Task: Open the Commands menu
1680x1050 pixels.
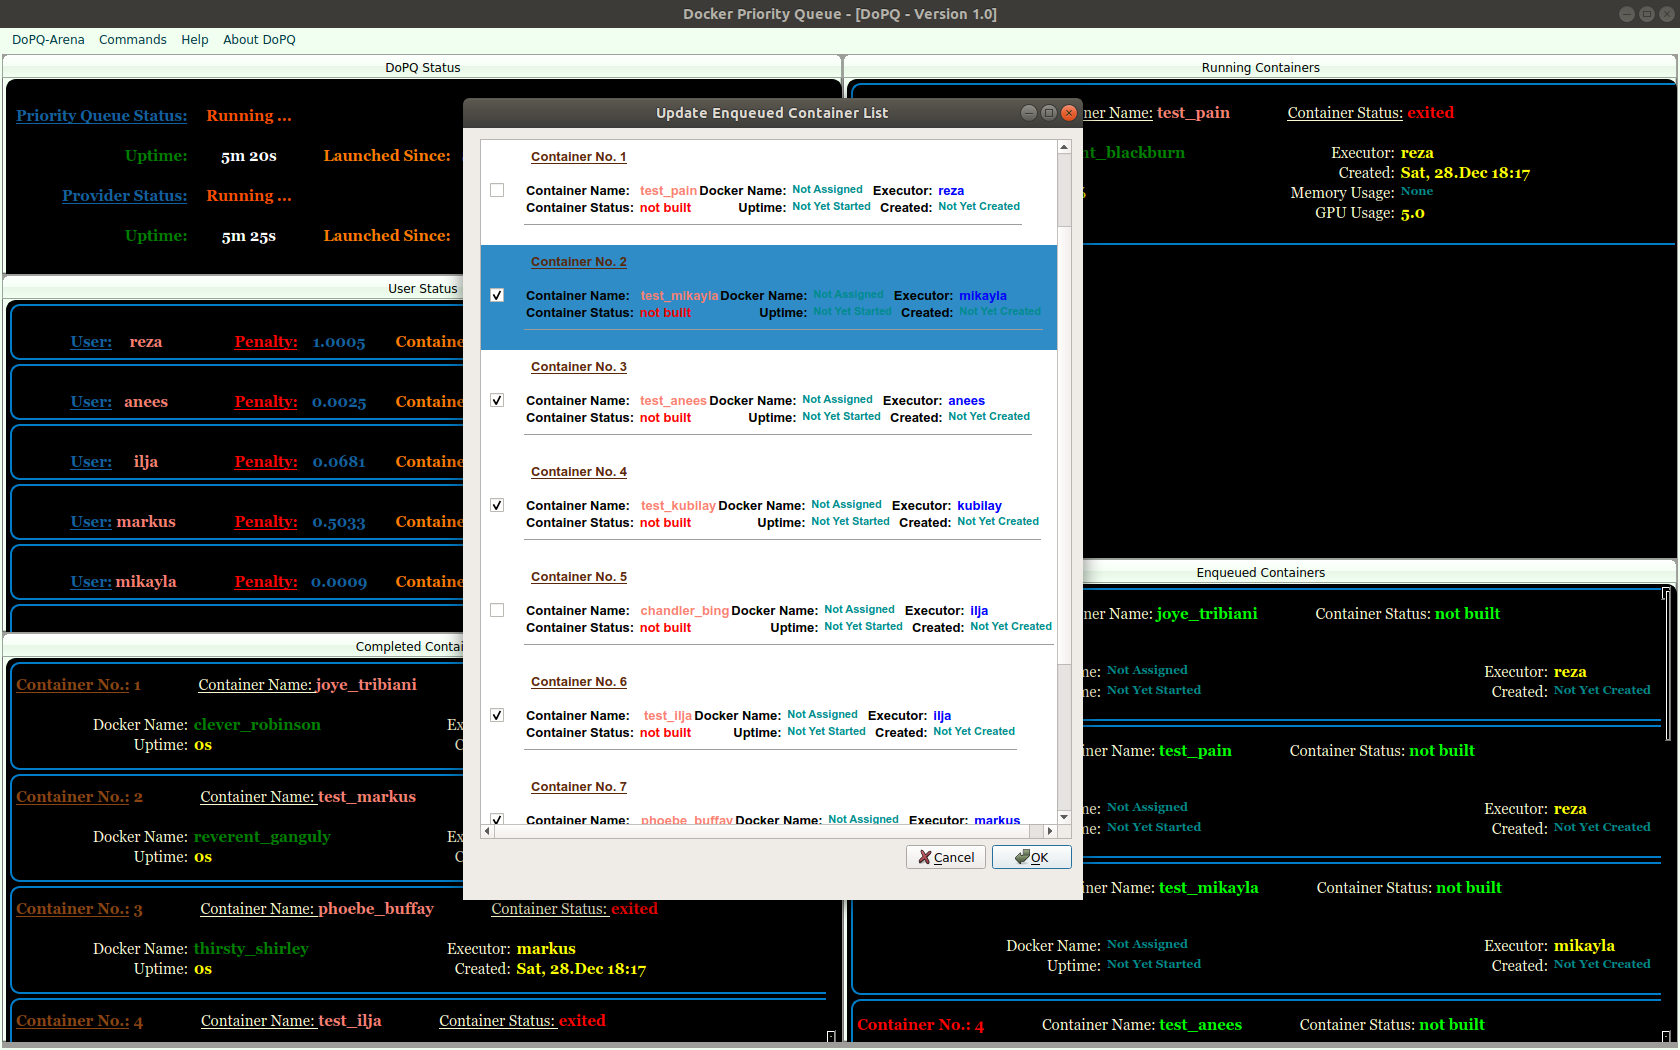Action: click(132, 40)
